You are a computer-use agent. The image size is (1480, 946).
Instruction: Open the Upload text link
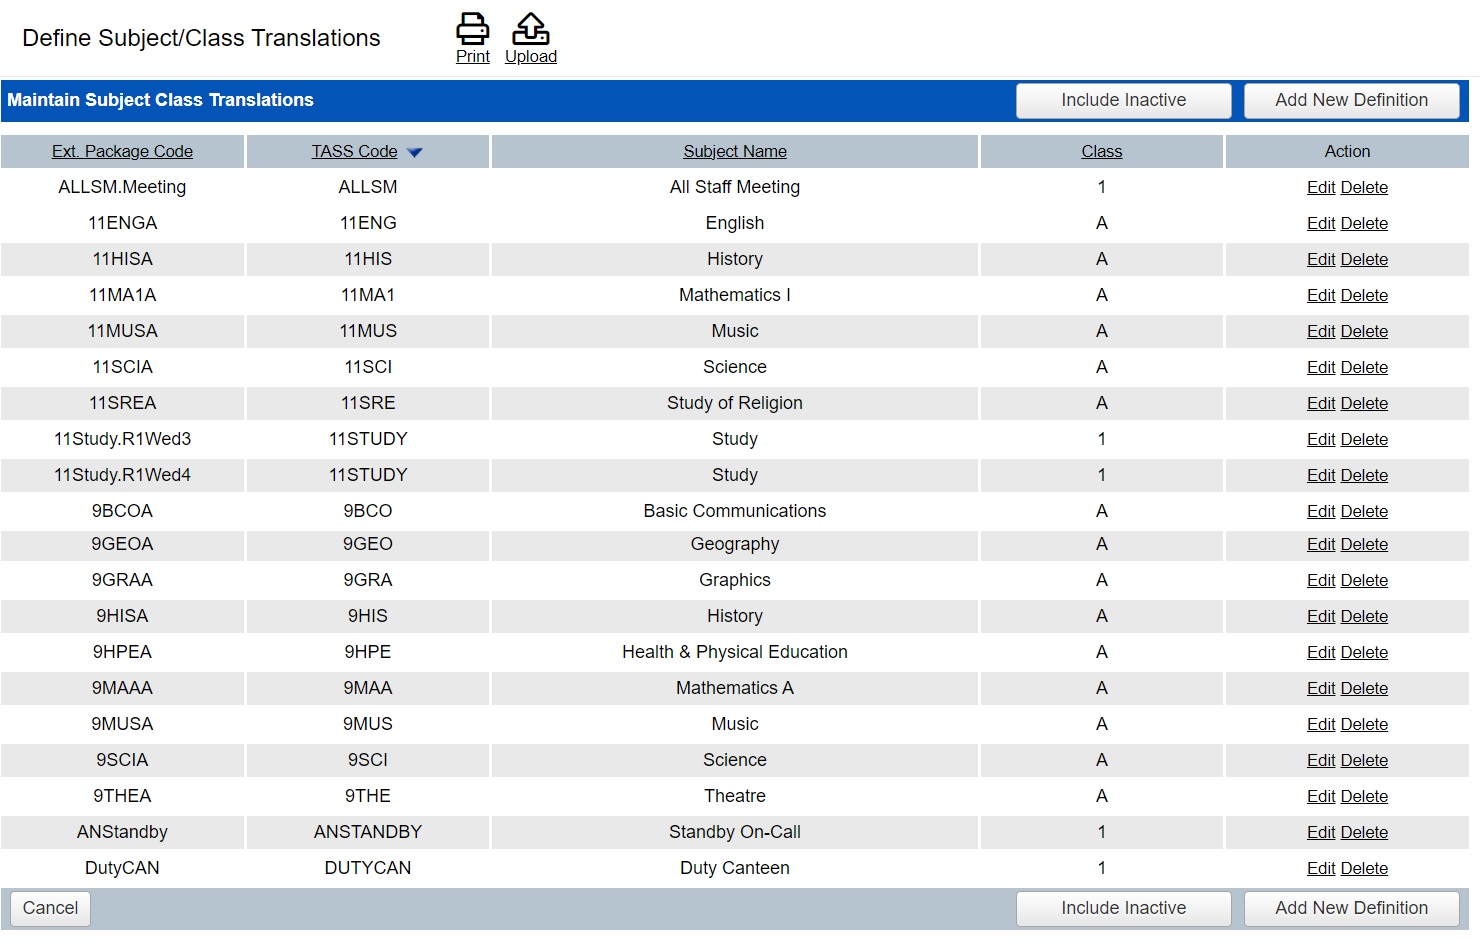coord(531,57)
